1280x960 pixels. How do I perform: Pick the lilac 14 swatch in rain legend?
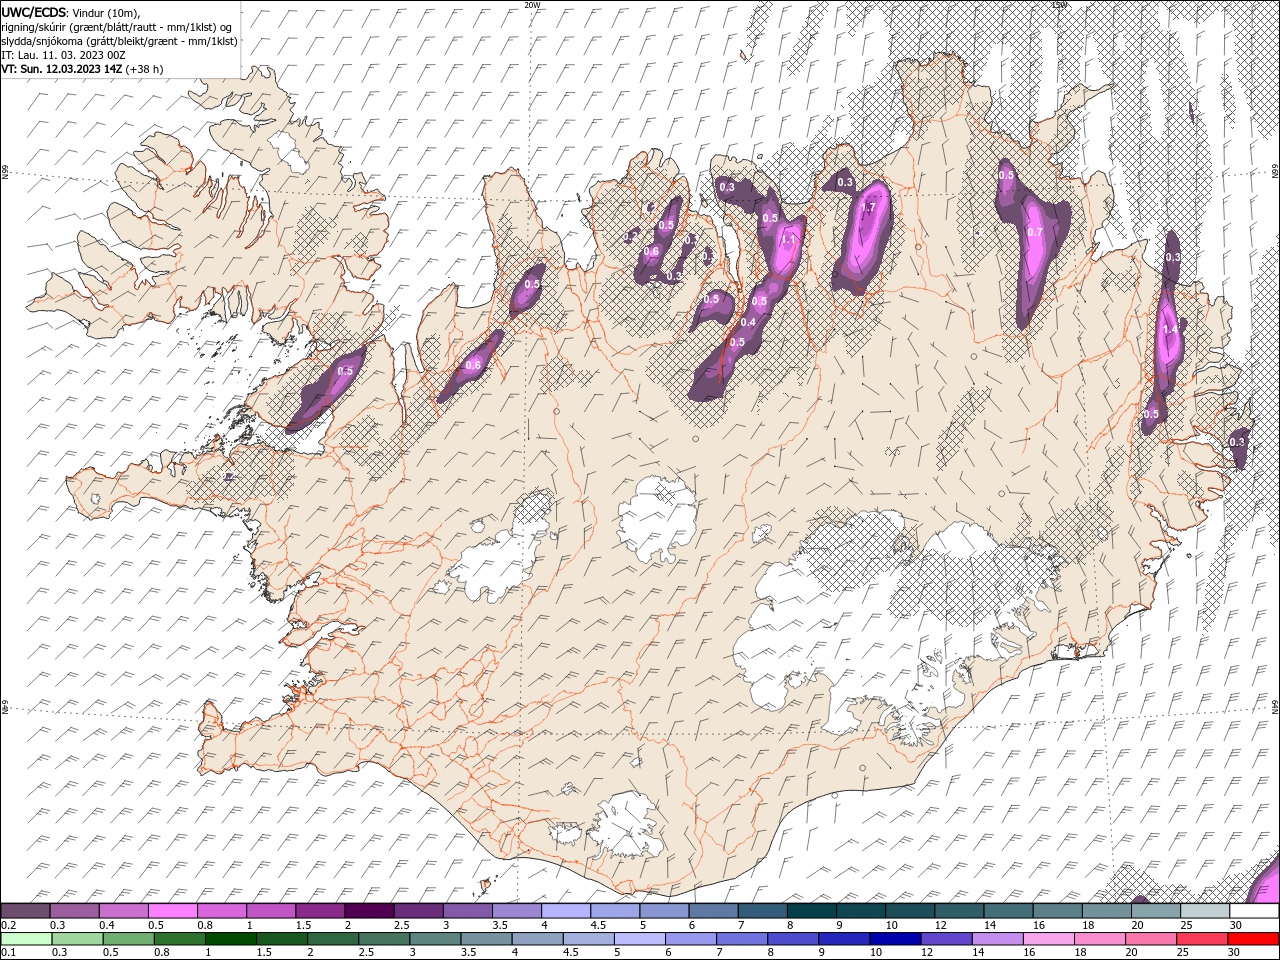pos(998,939)
